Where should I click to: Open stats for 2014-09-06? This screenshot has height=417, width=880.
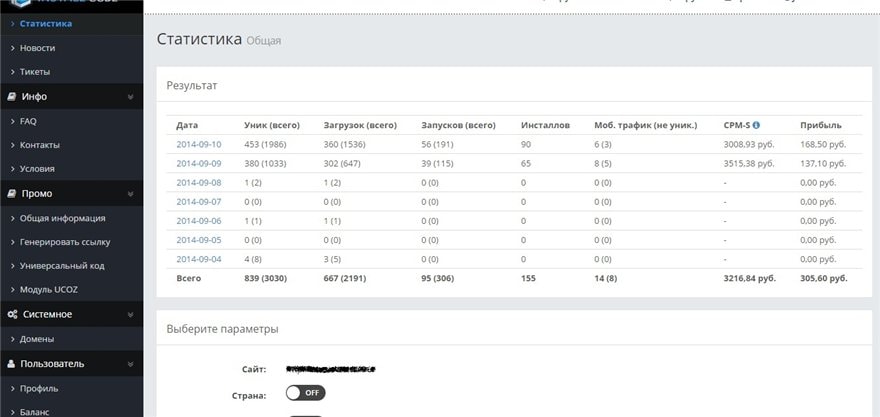[199, 221]
